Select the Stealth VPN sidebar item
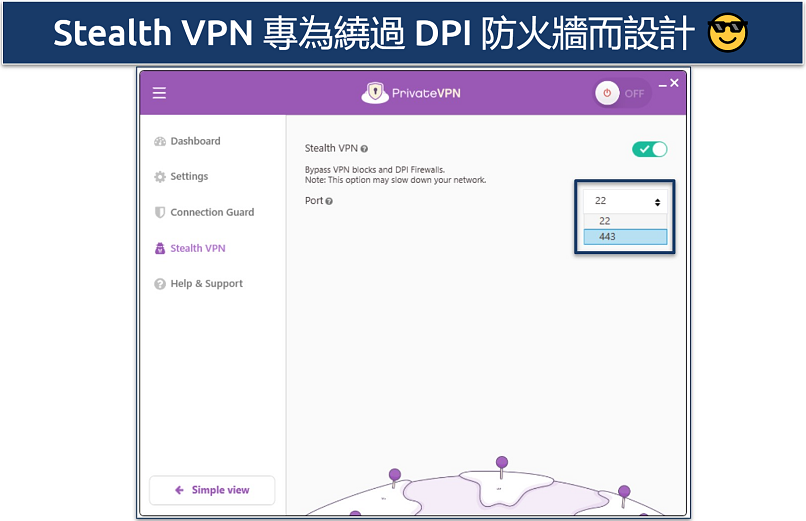This screenshot has width=806, height=521. 190,248
